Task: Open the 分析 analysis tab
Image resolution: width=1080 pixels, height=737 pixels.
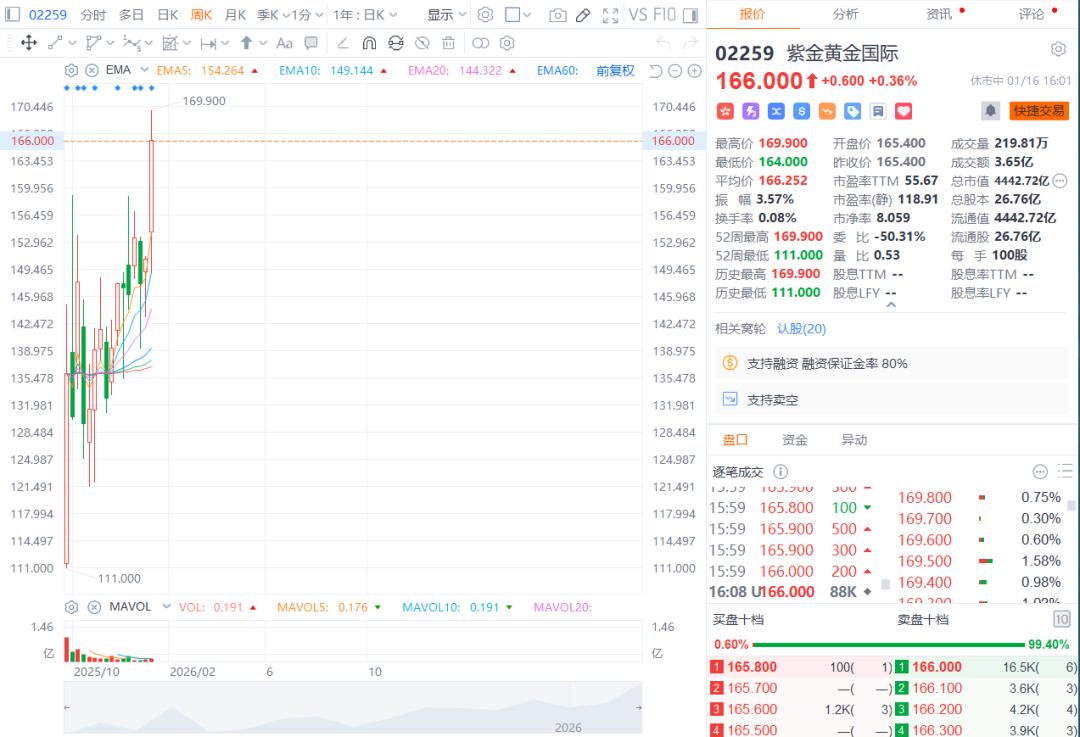Action: click(845, 14)
